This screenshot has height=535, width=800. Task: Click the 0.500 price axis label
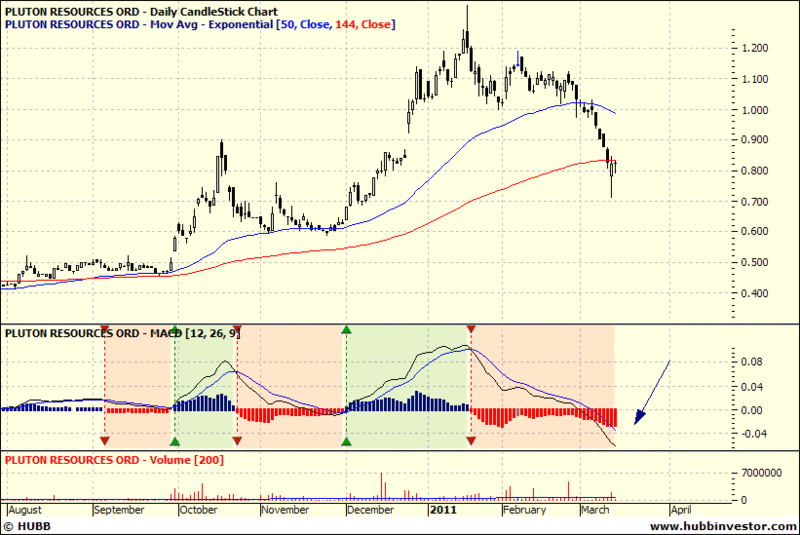point(755,263)
